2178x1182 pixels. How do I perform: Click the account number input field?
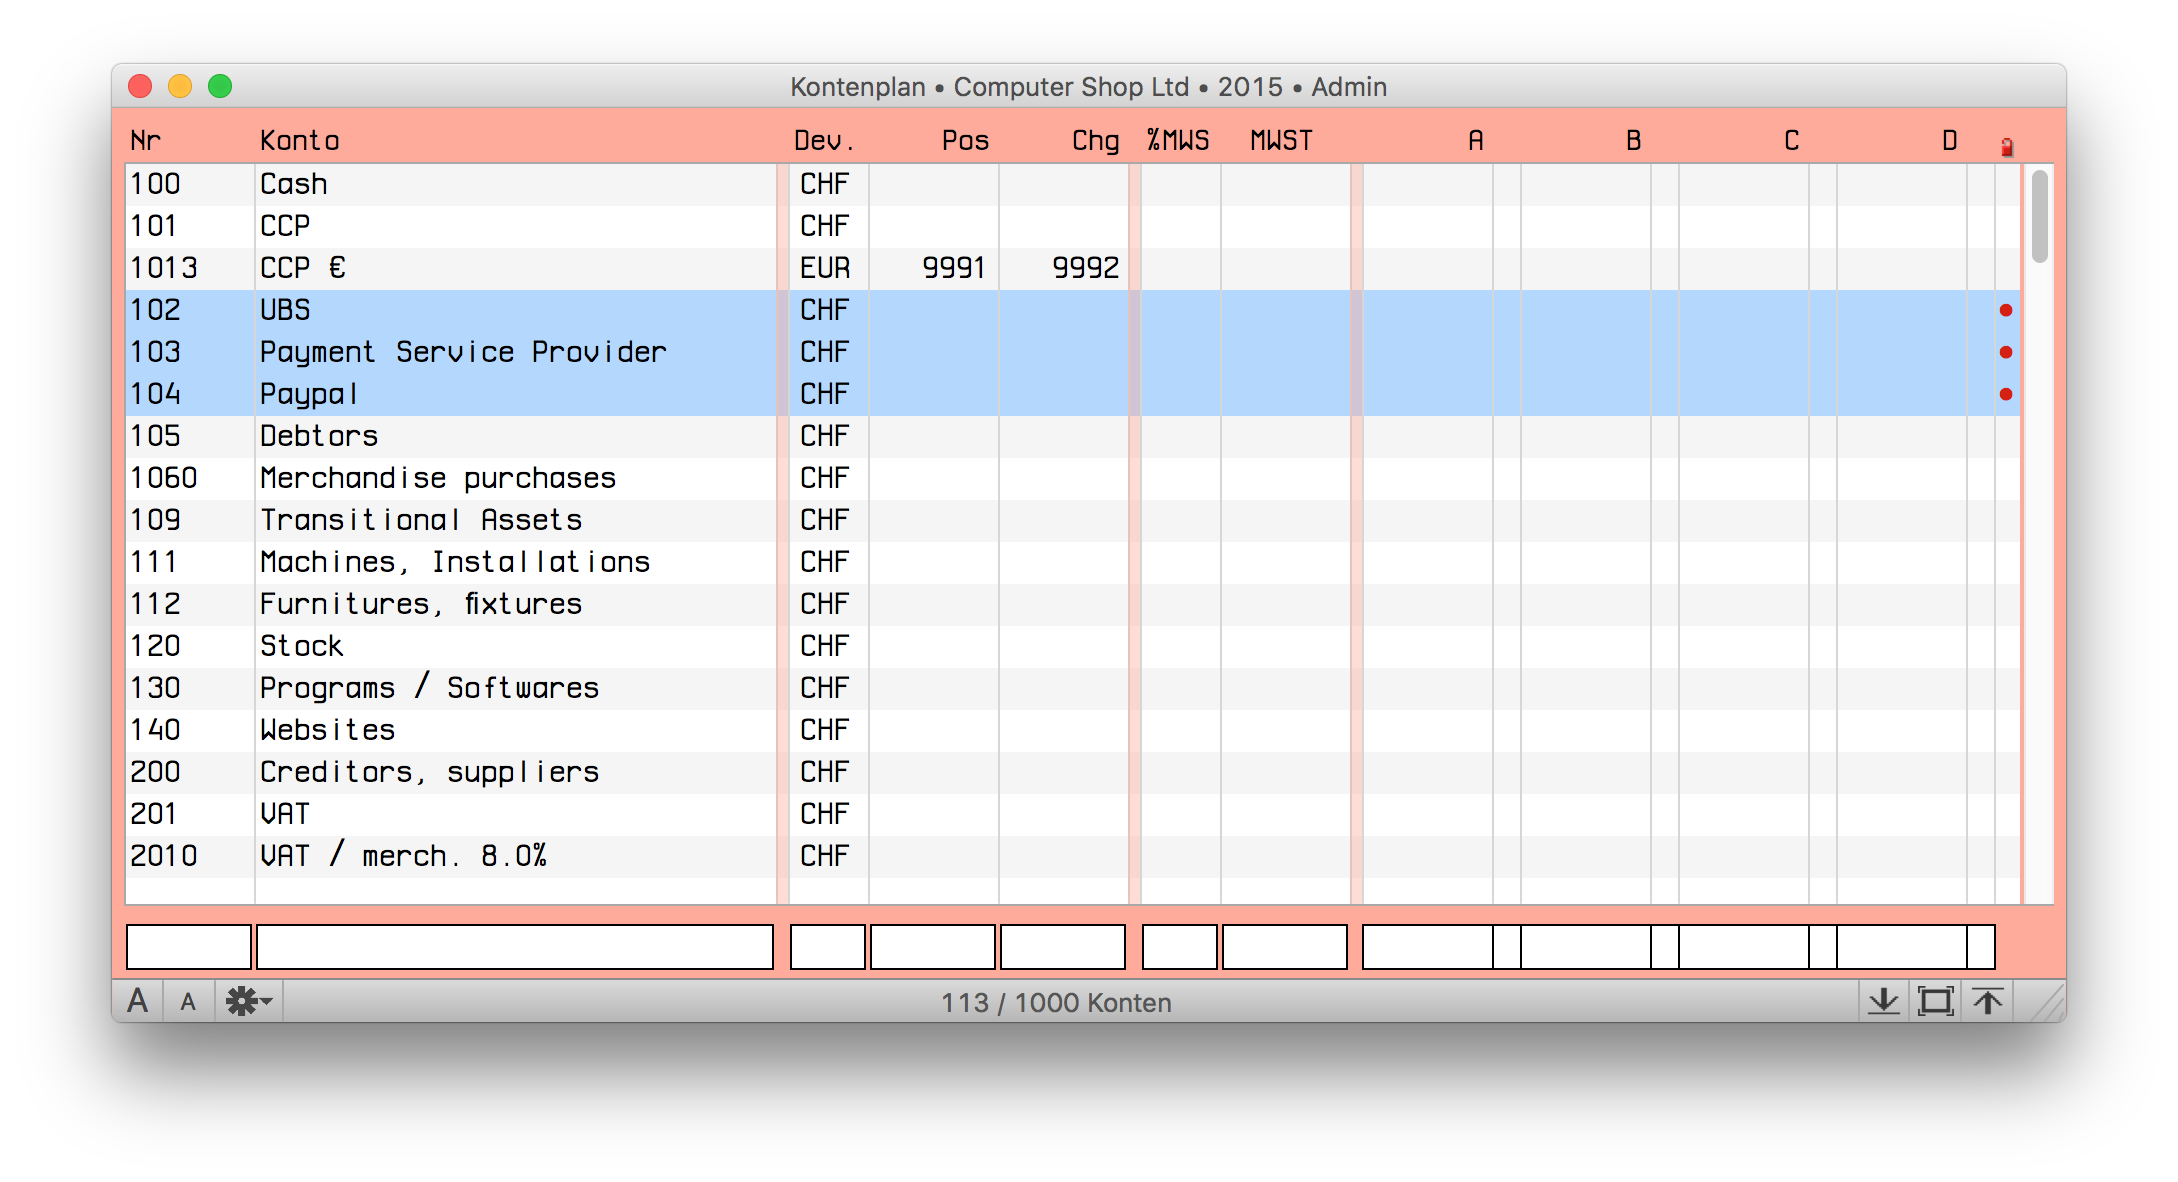(x=188, y=946)
